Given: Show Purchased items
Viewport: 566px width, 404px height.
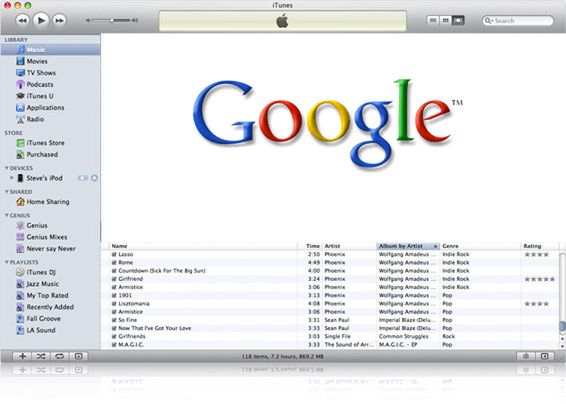Looking at the screenshot, I should [x=51, y=155].
